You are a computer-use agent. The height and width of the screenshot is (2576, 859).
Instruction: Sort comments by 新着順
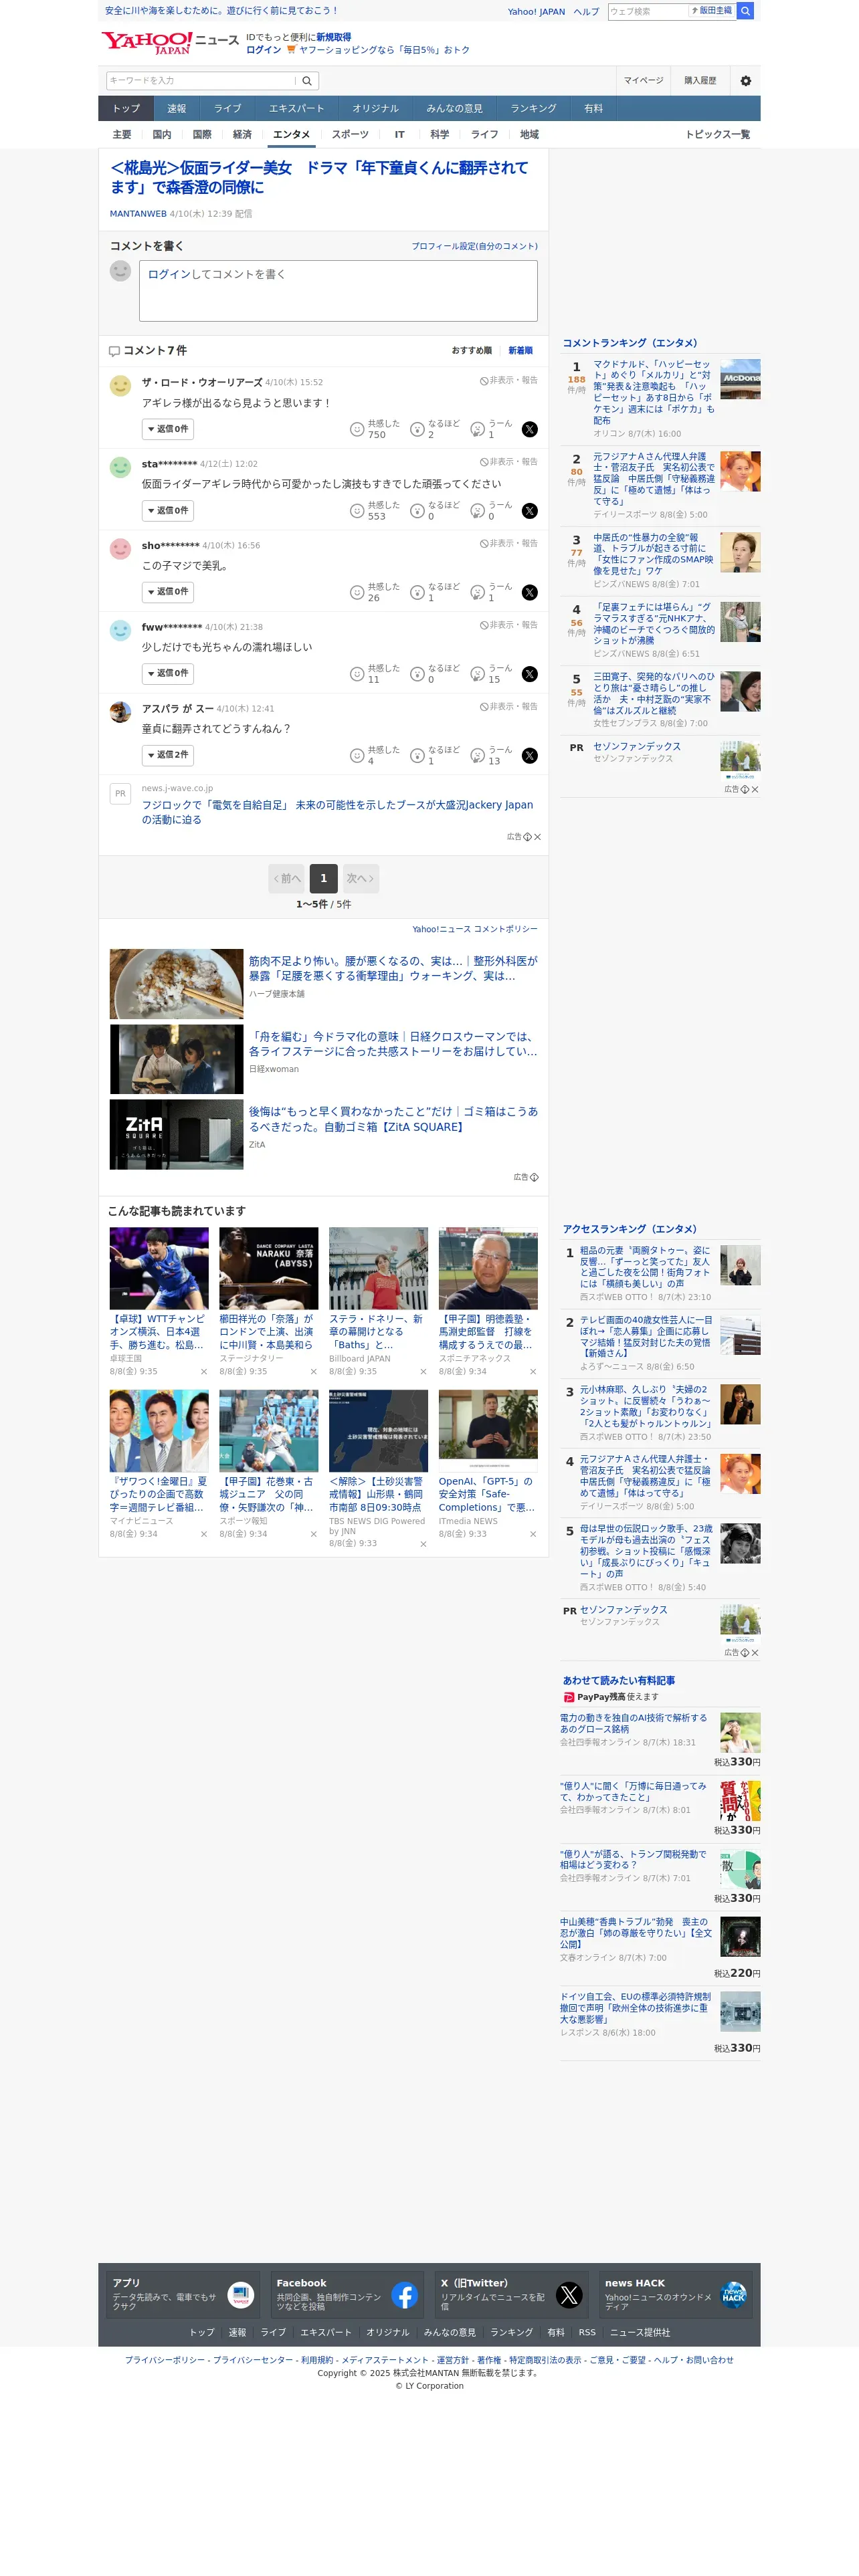coord(520,351)
